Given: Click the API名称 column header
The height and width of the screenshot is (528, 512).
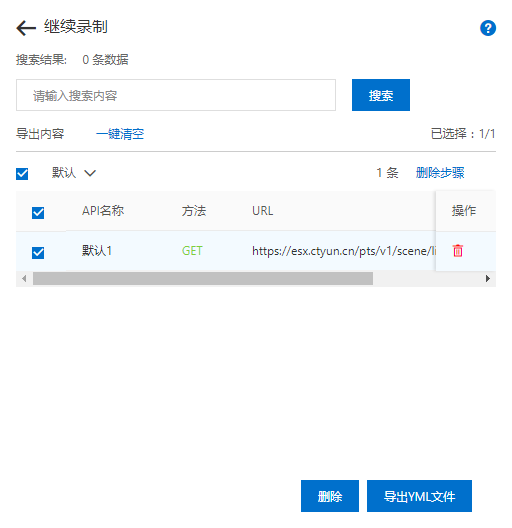Looking at the screenshot, I should [x=103, y=211].
